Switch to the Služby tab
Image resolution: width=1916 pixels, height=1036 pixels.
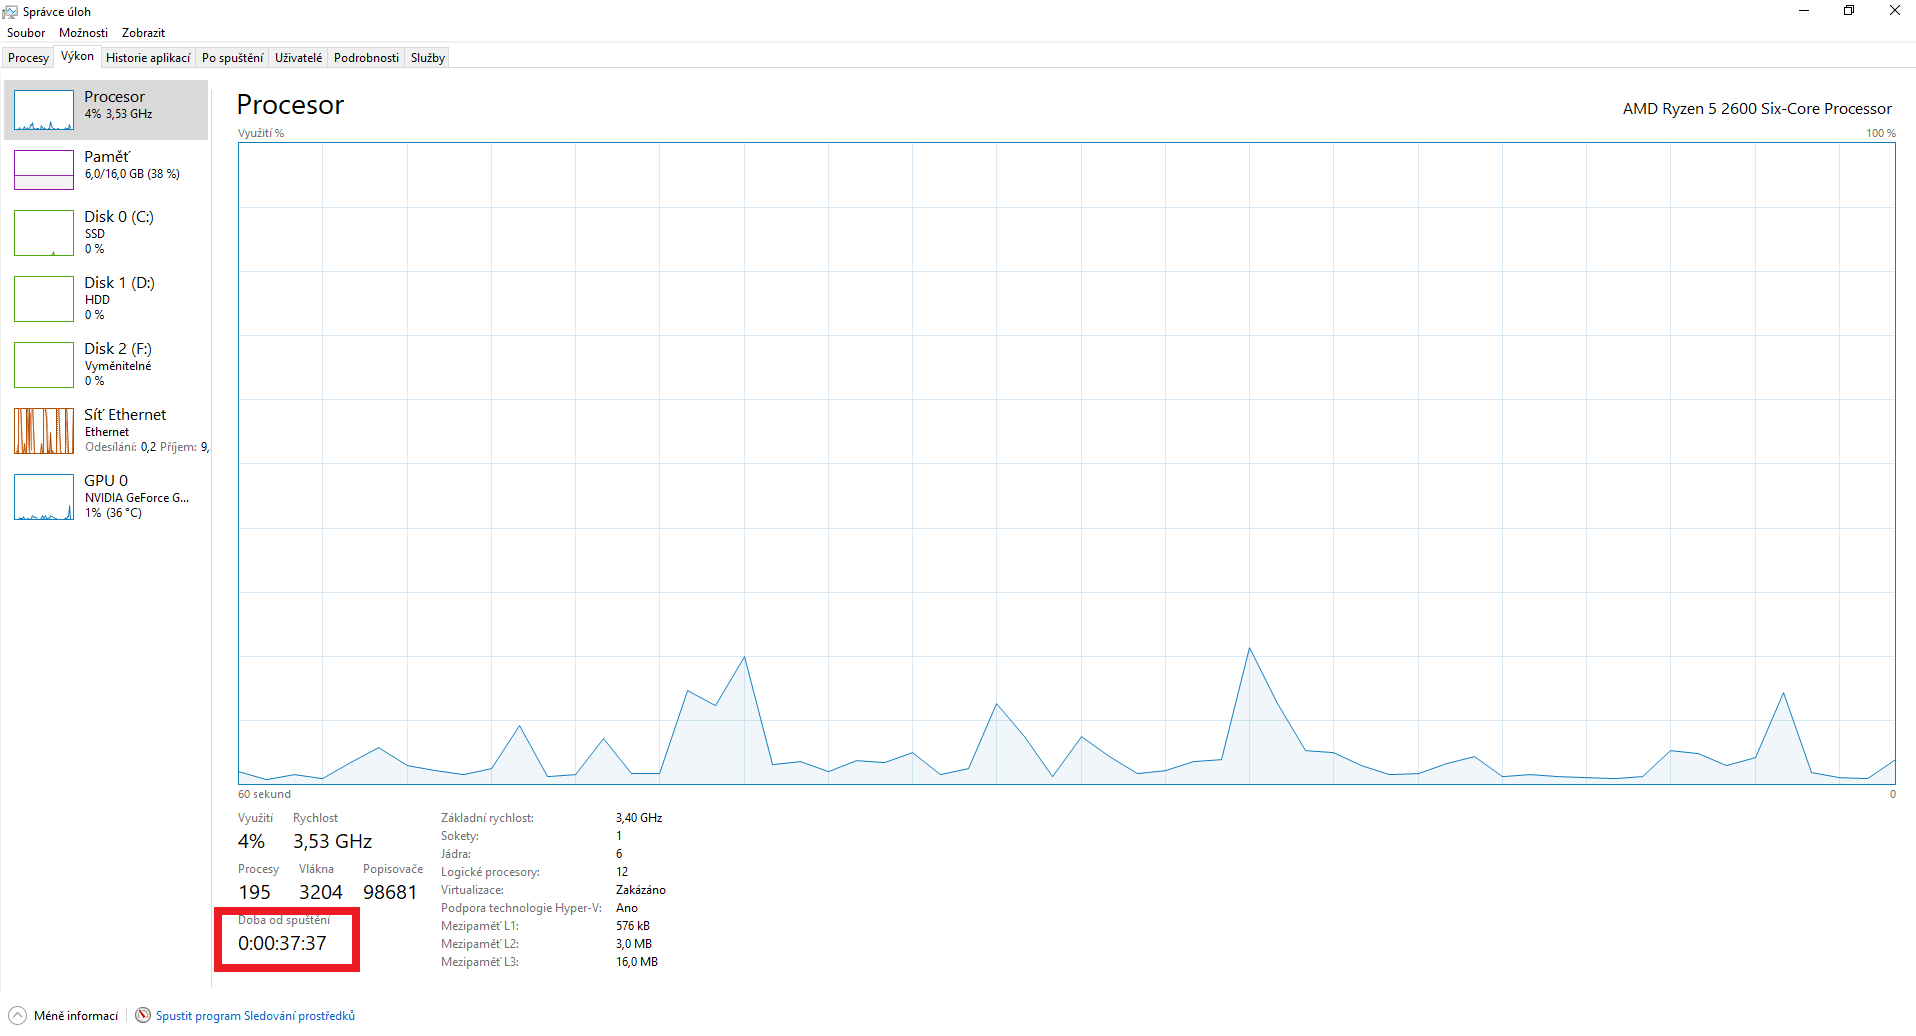pyautogui.click(x=427, y=58)
